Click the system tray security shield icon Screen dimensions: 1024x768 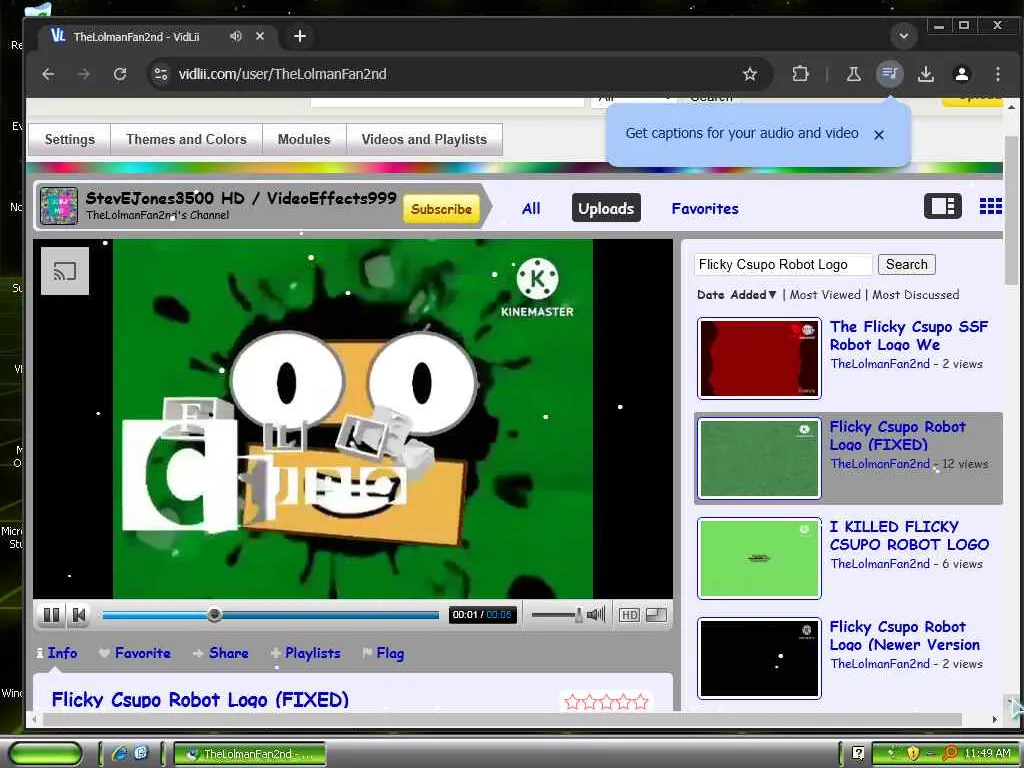tap(912, 754)
